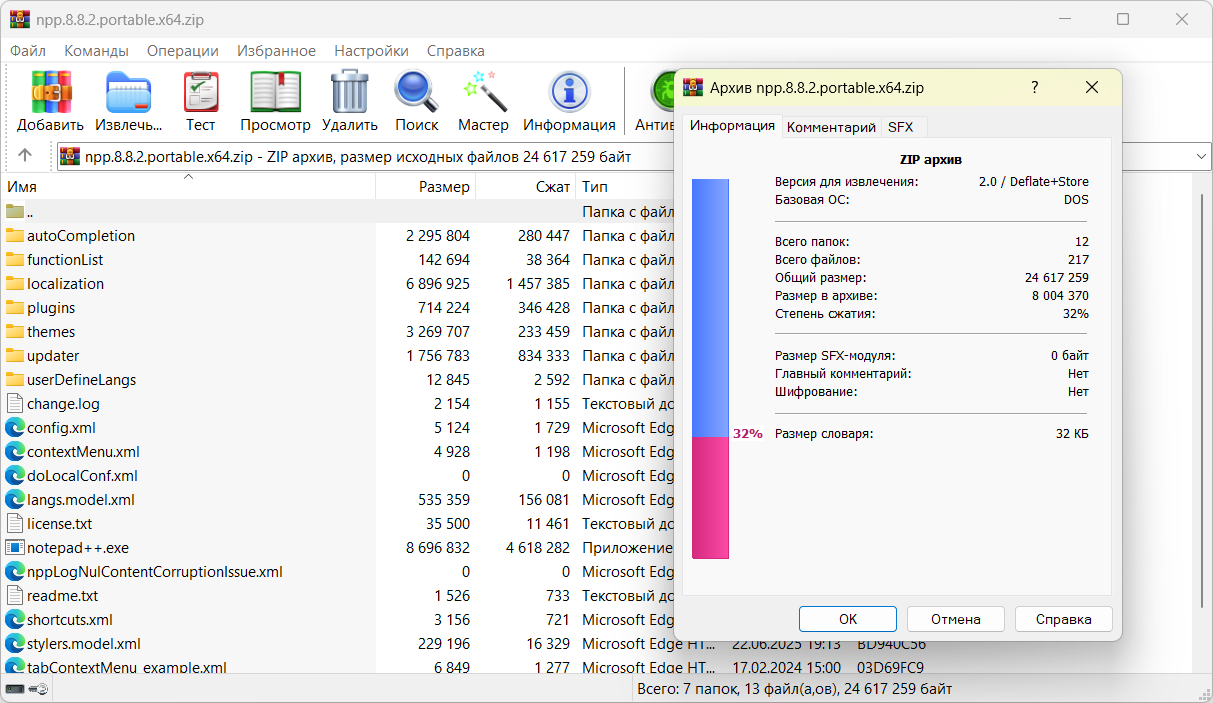Click the Добавить (Add) toolbar icon
Image resolution: width=1213 pixels, height=703 pixels.
(x=50, y=101)
